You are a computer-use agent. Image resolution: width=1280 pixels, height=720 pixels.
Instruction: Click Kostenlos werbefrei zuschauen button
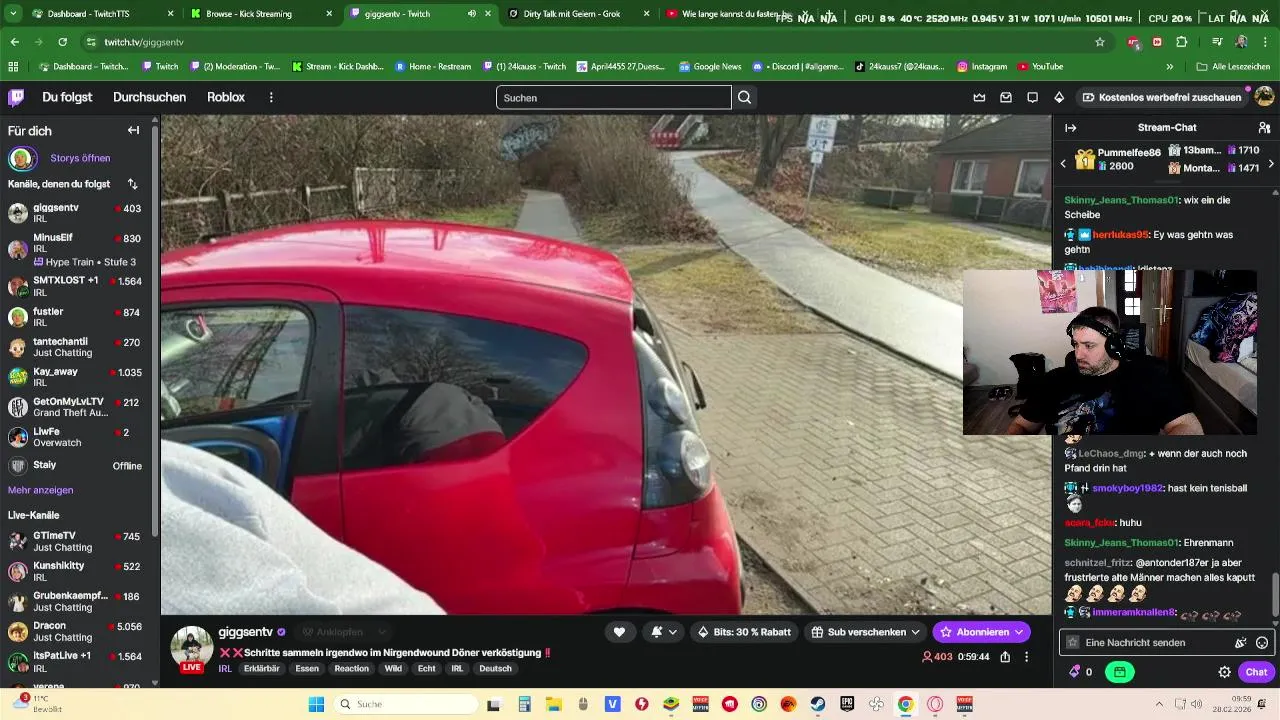1161,97
